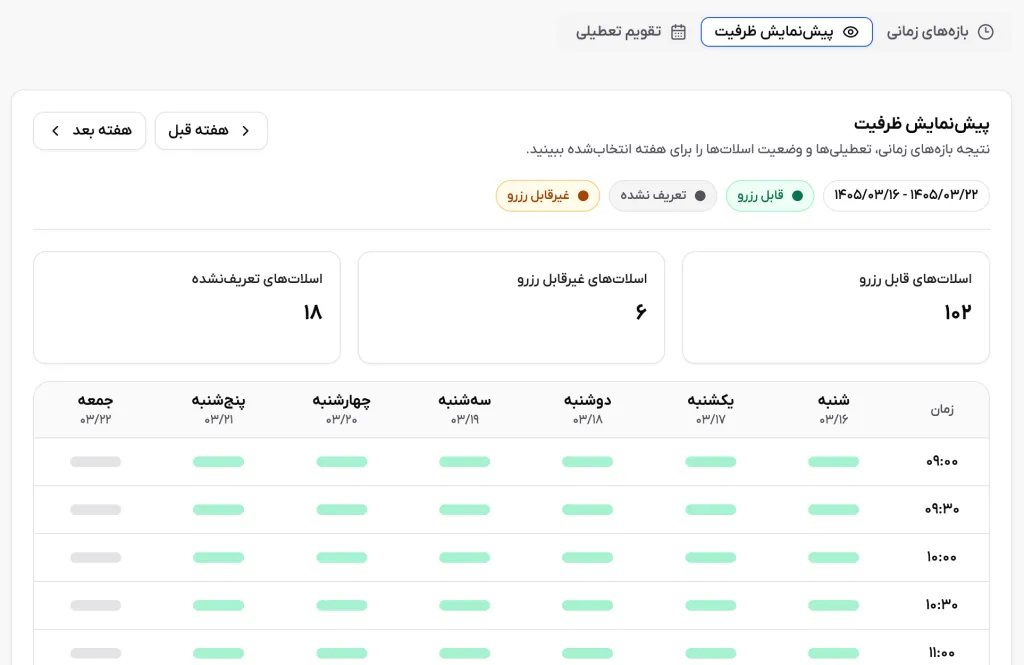Click the زمان column header
1024x665 pixels.
pos(942,410)
